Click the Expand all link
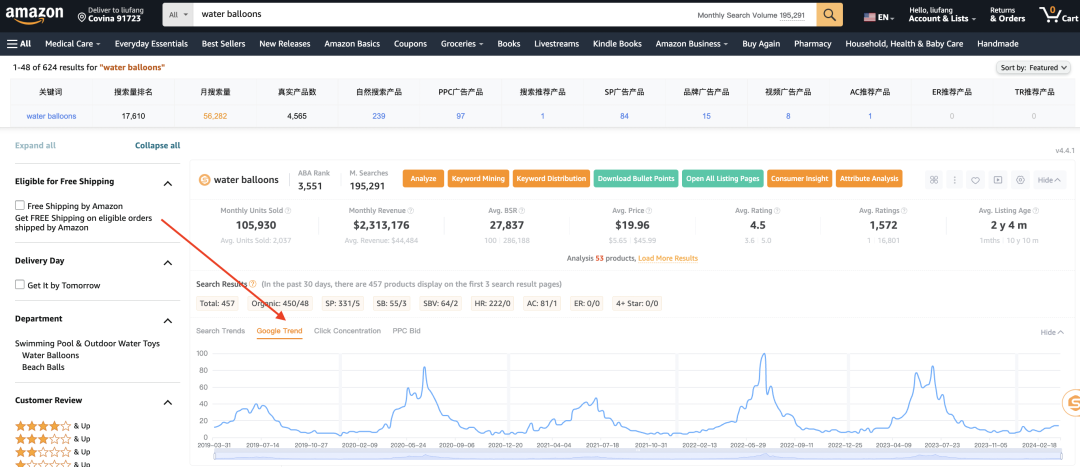1080x467 pixels. 35,145
